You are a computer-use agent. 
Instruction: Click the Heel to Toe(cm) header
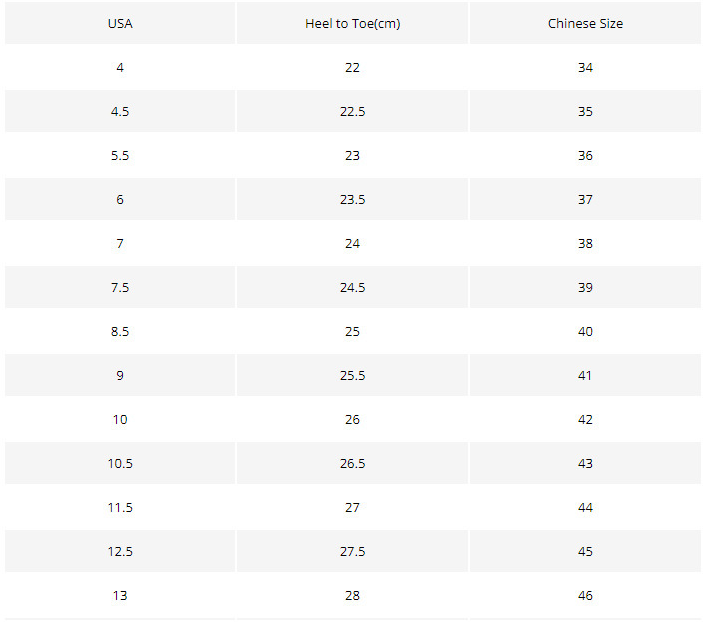(352, 24)
